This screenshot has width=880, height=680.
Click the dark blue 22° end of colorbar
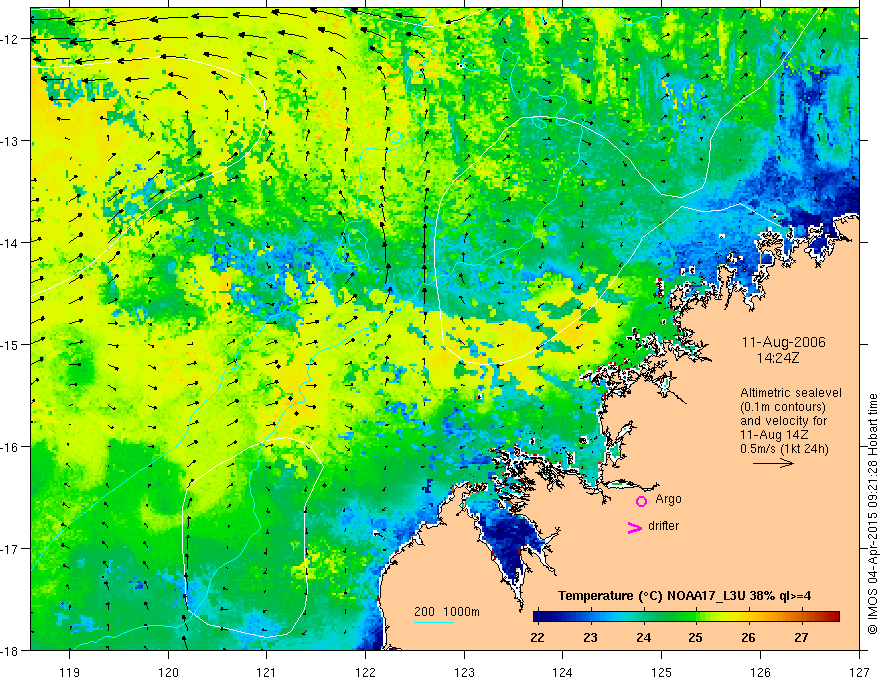(x=539, y=617)
